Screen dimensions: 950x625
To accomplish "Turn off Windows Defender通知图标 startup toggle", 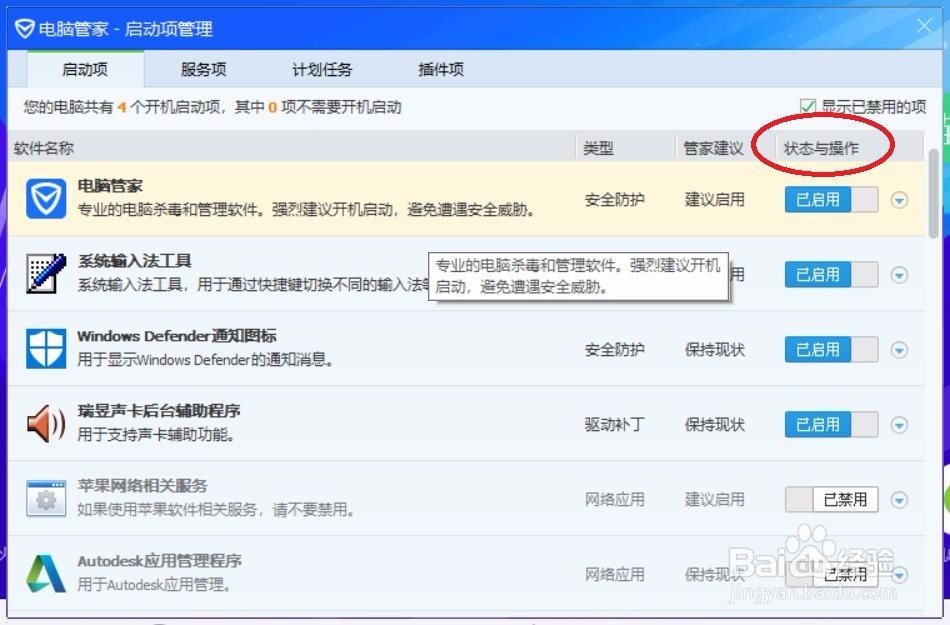I will click(x=831, y=349).
